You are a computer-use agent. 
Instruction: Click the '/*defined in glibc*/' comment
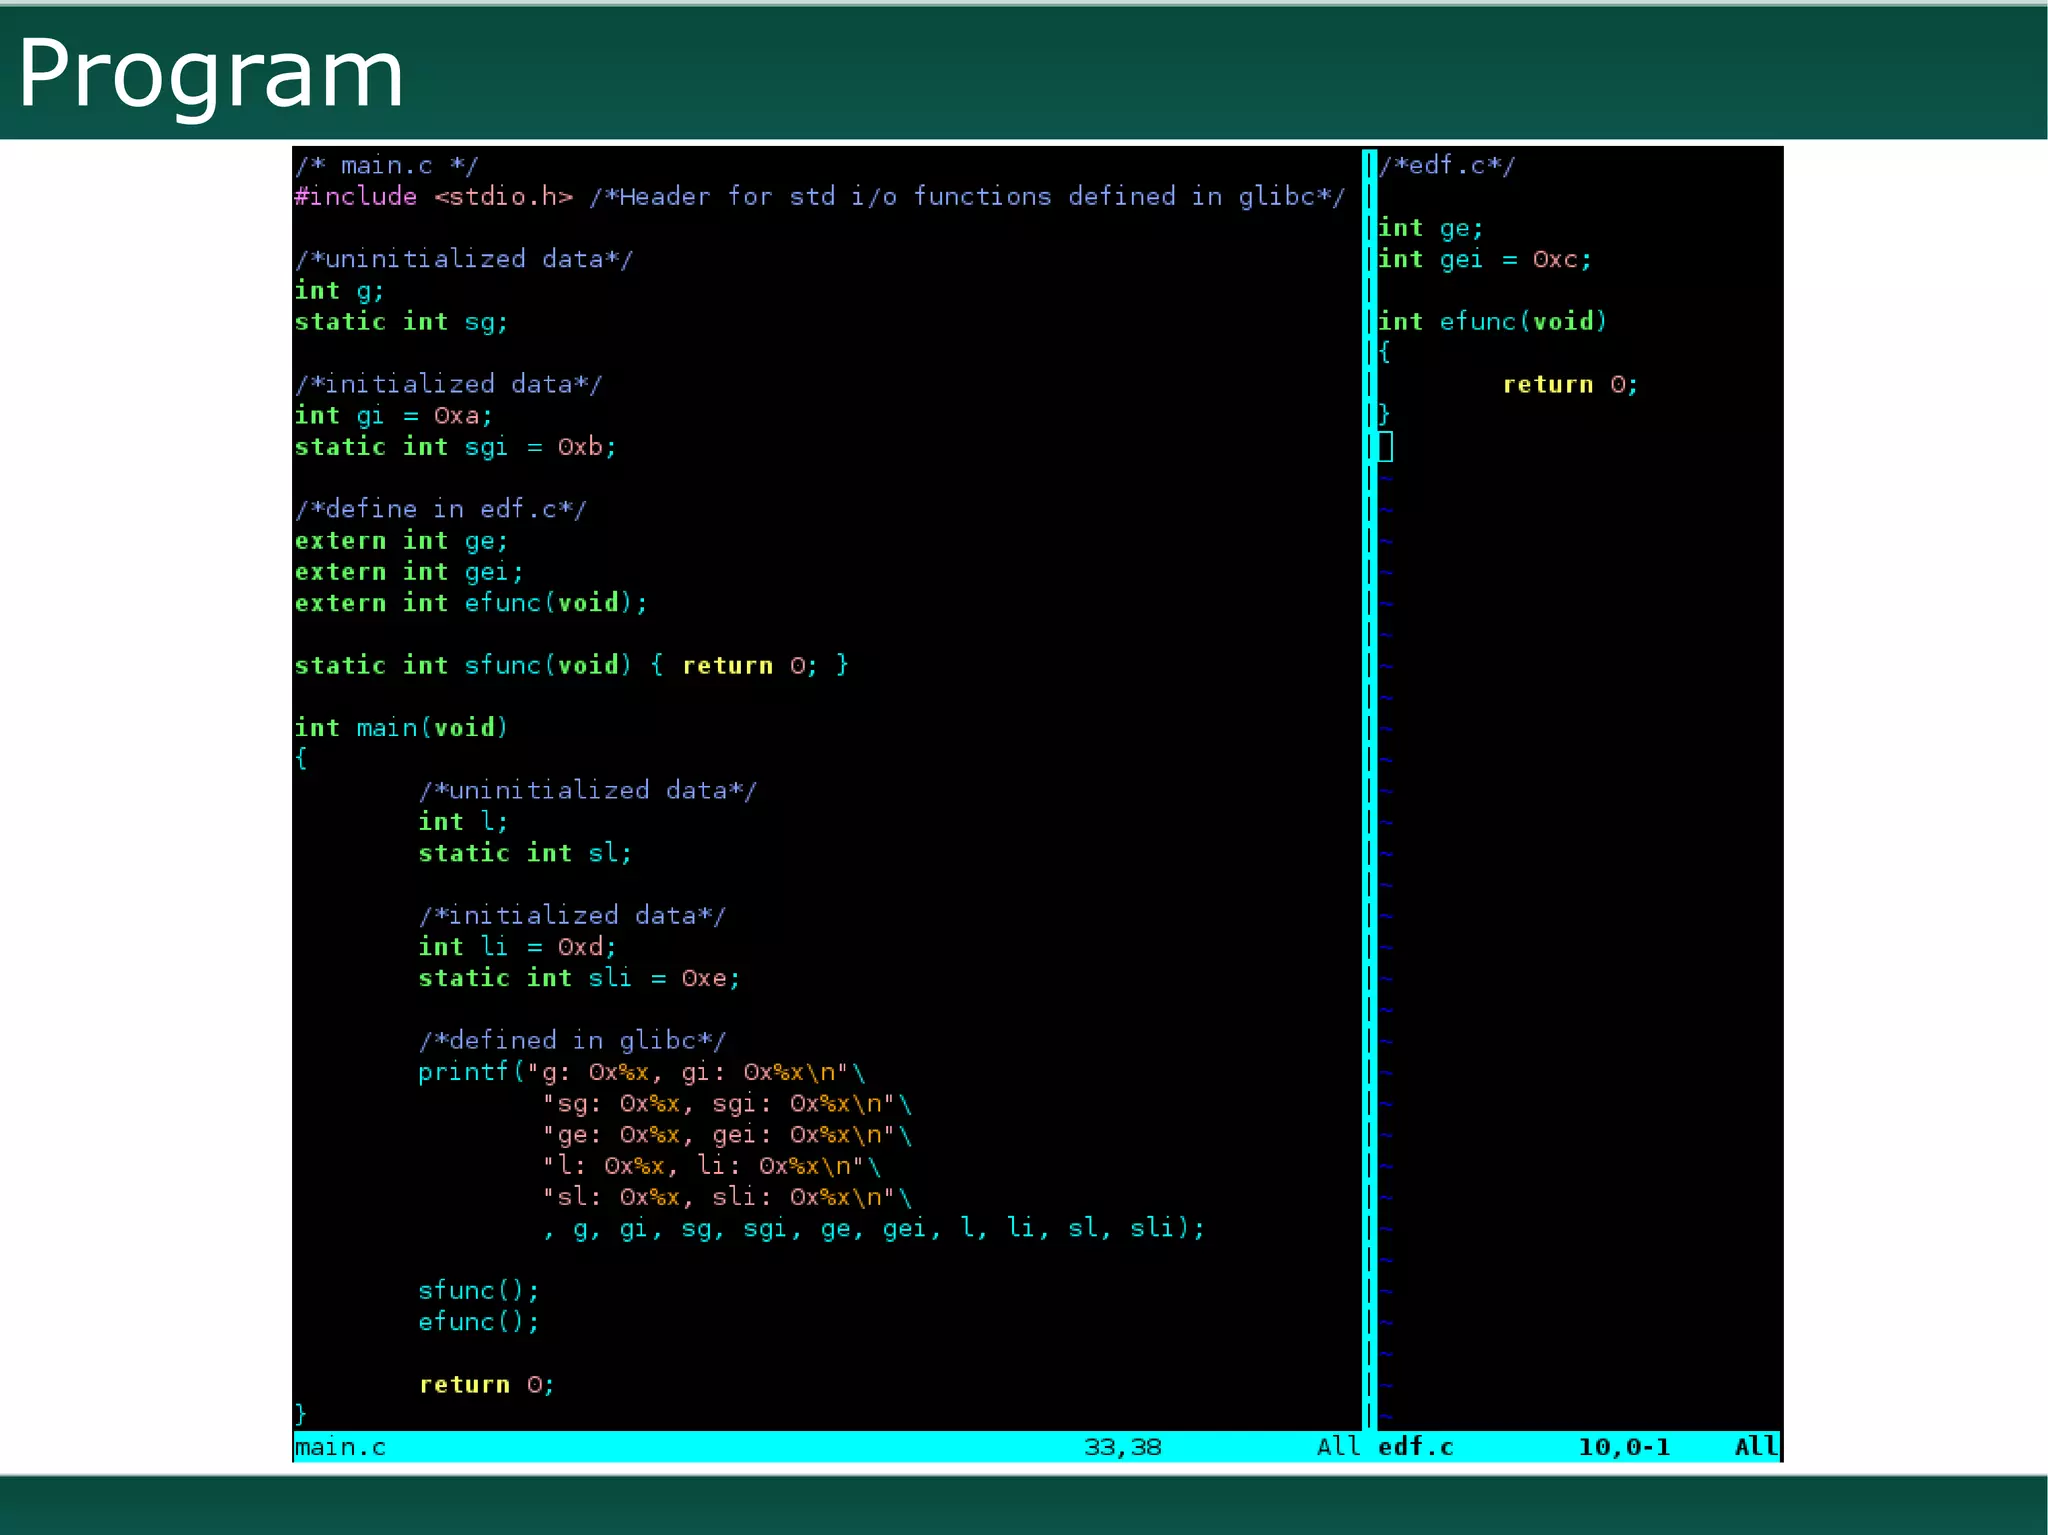[x=573, y=1040]
